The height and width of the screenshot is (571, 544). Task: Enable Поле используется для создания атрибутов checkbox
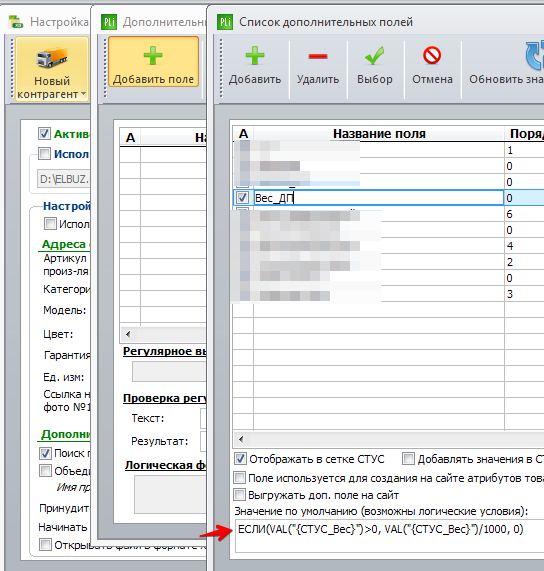coord(240,477)
